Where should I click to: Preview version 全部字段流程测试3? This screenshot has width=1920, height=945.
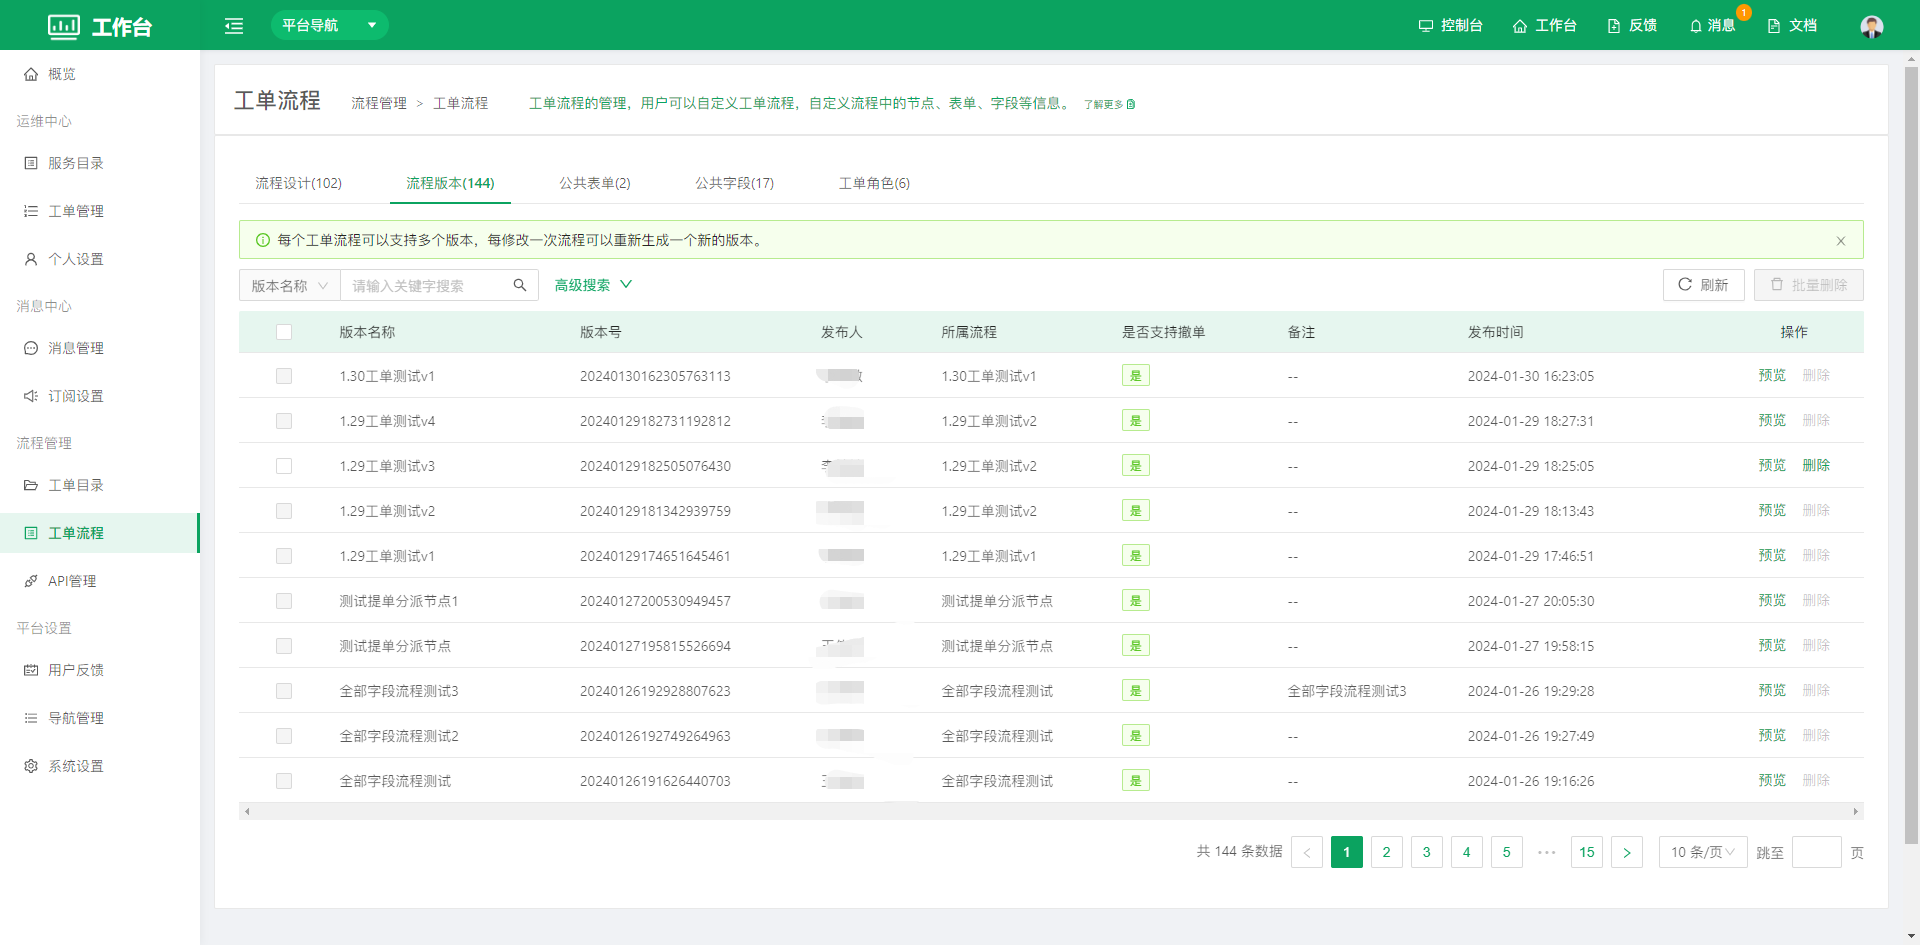pyautogui.click(x=1772, y=691)
